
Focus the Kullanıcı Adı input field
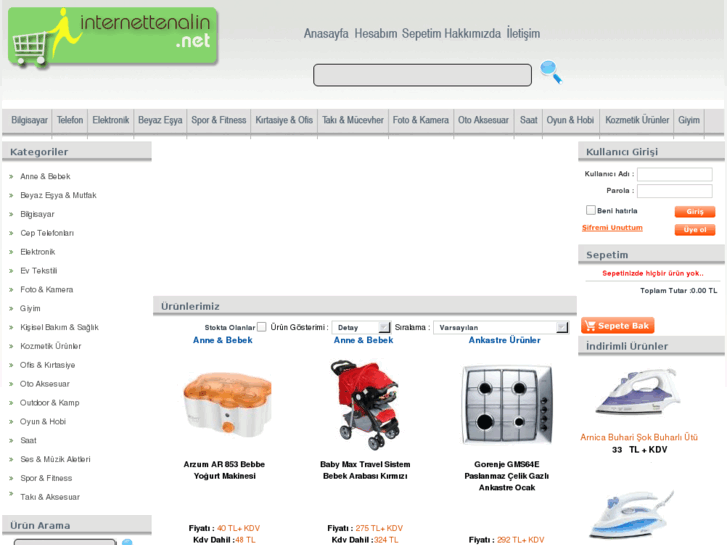[675, 174]
